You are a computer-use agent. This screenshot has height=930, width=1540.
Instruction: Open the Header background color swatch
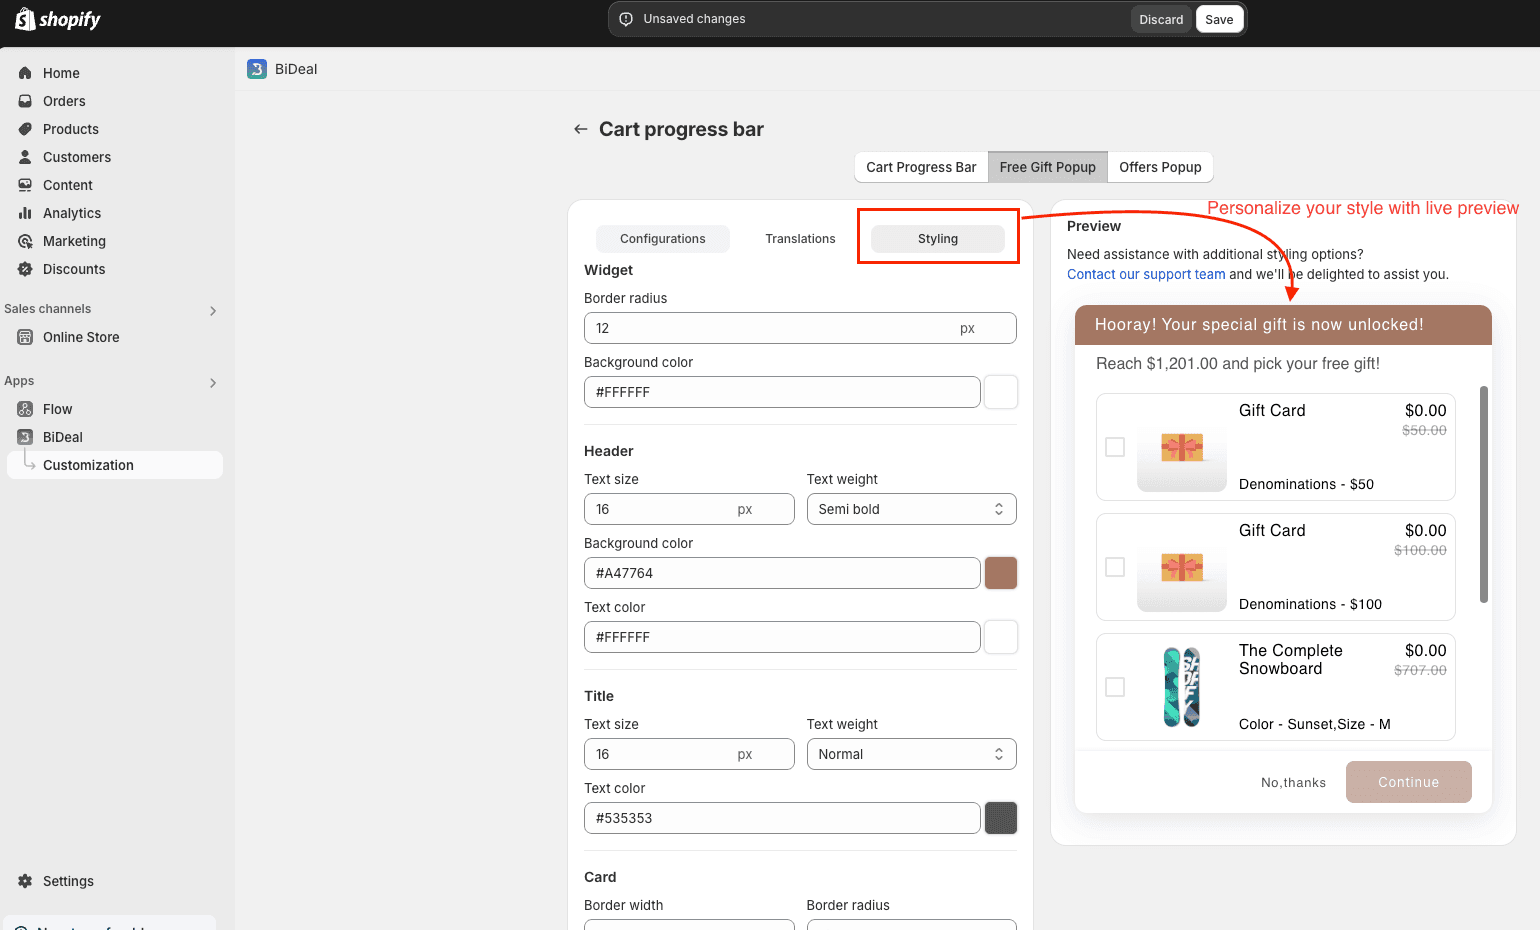1001,573
